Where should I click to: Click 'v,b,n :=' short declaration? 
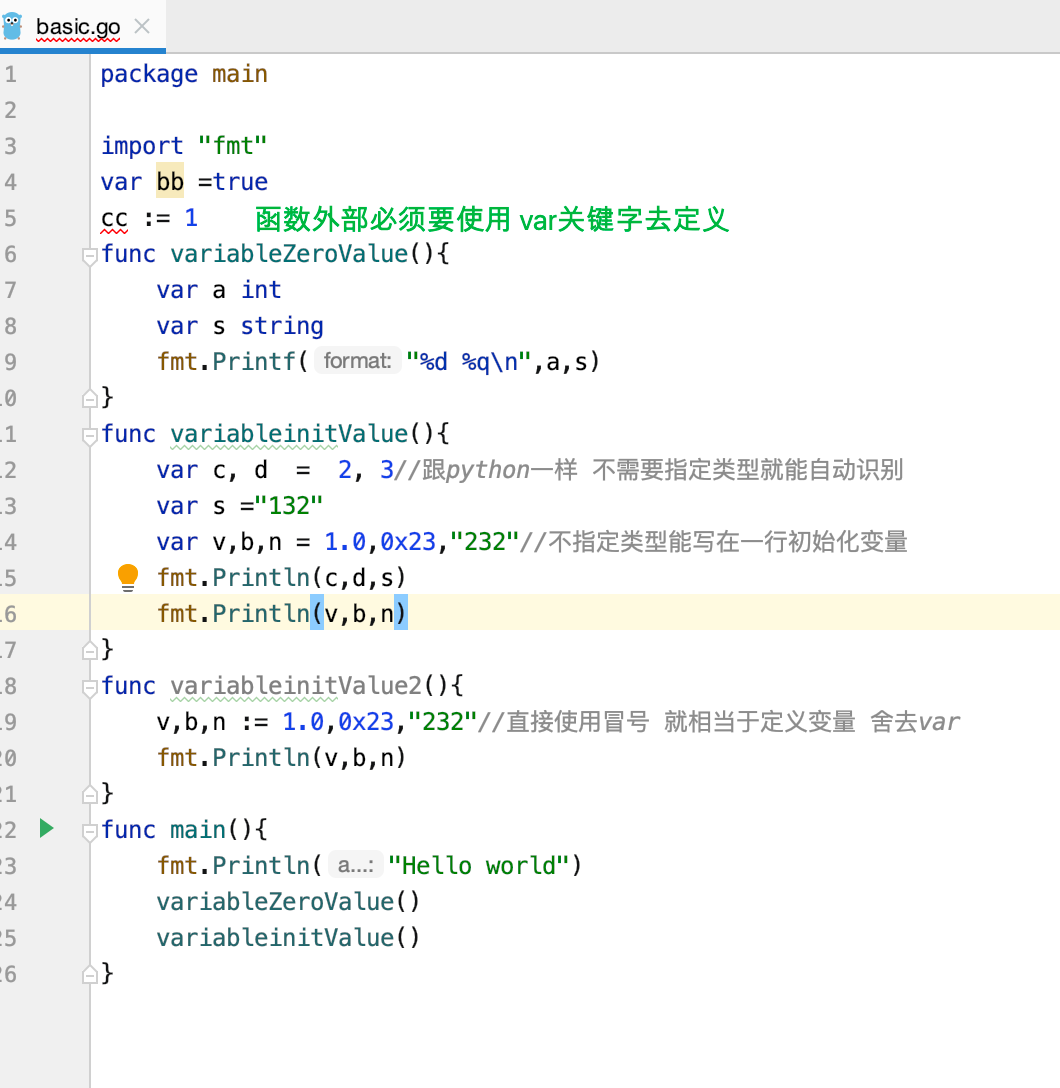click(x=212, y=722)
